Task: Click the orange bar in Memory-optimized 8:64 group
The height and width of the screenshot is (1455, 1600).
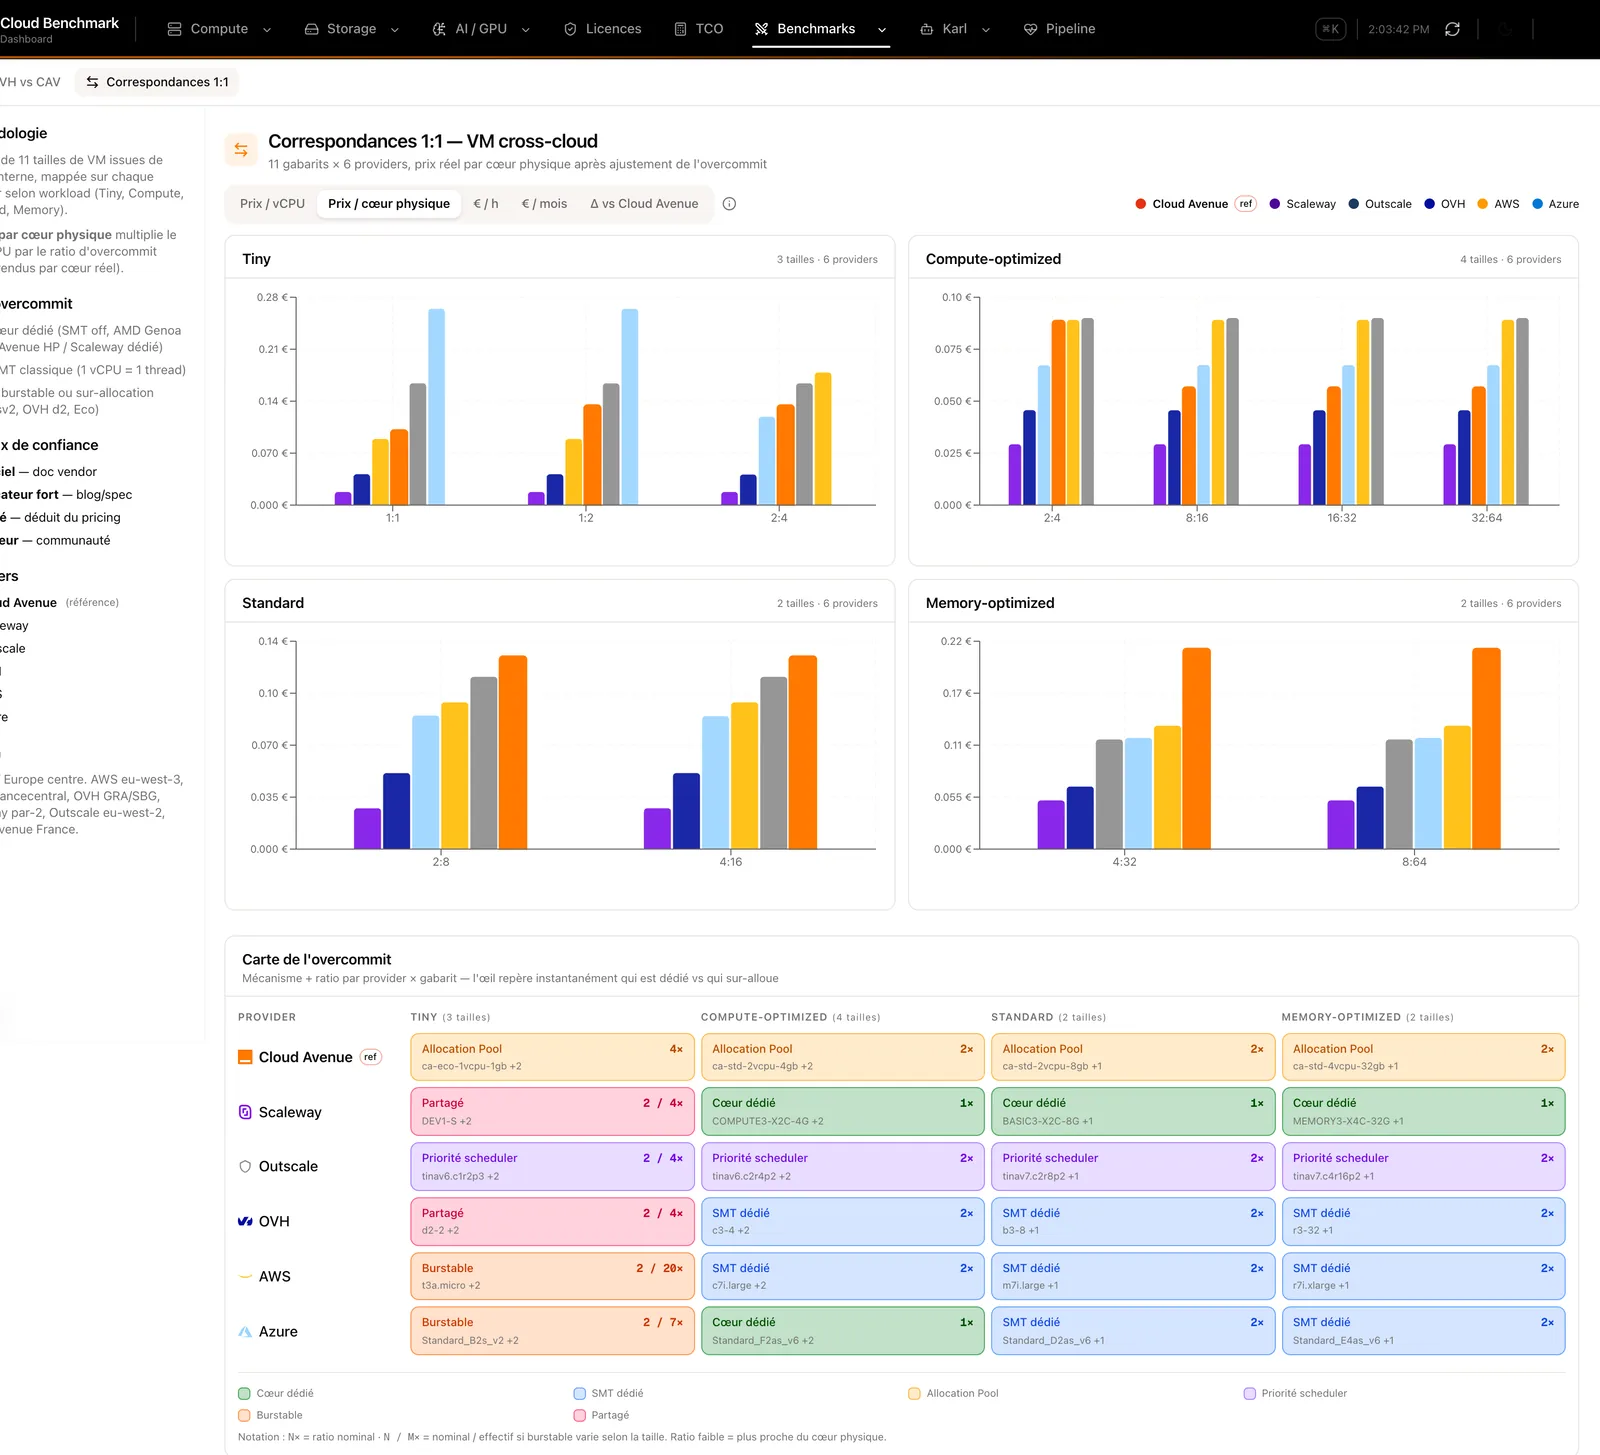Action: pyautogui.click(x=1486, y=748)
